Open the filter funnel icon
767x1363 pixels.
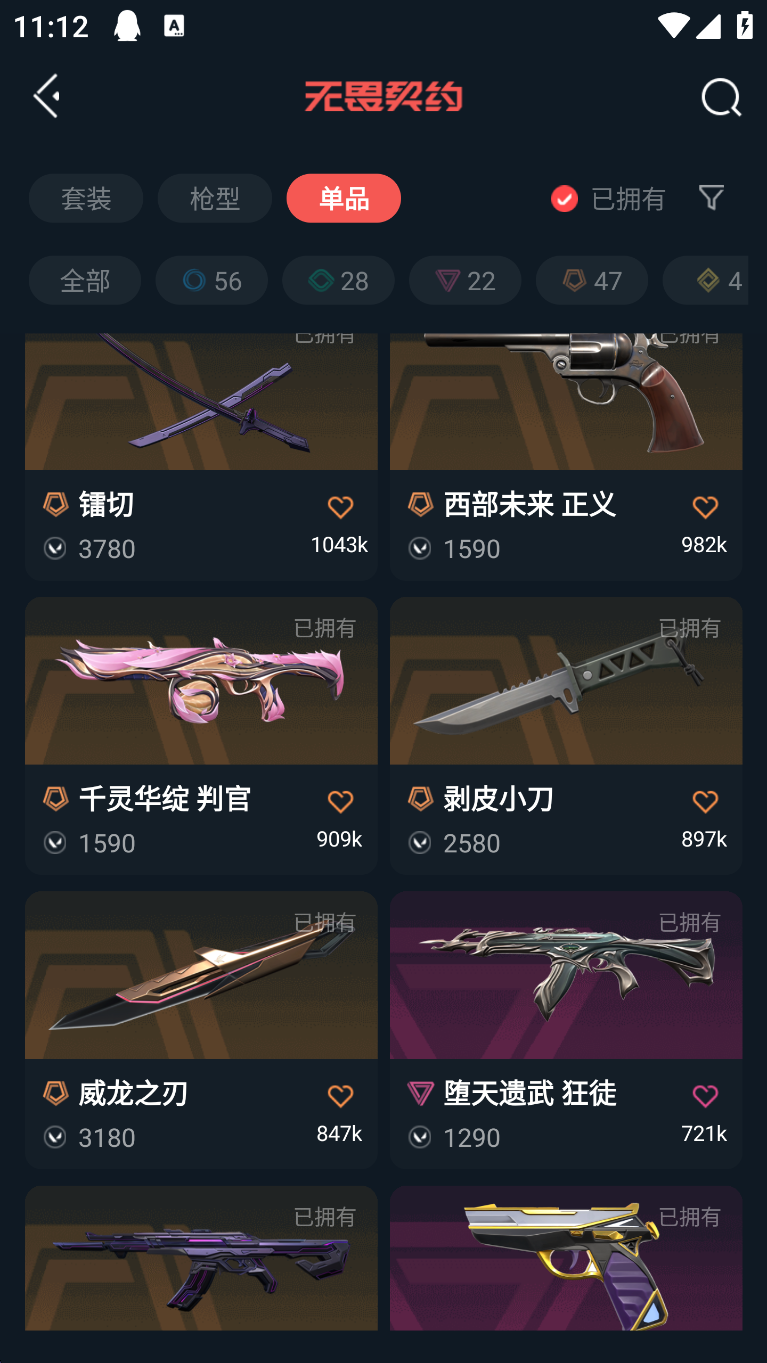coord(711,197)
